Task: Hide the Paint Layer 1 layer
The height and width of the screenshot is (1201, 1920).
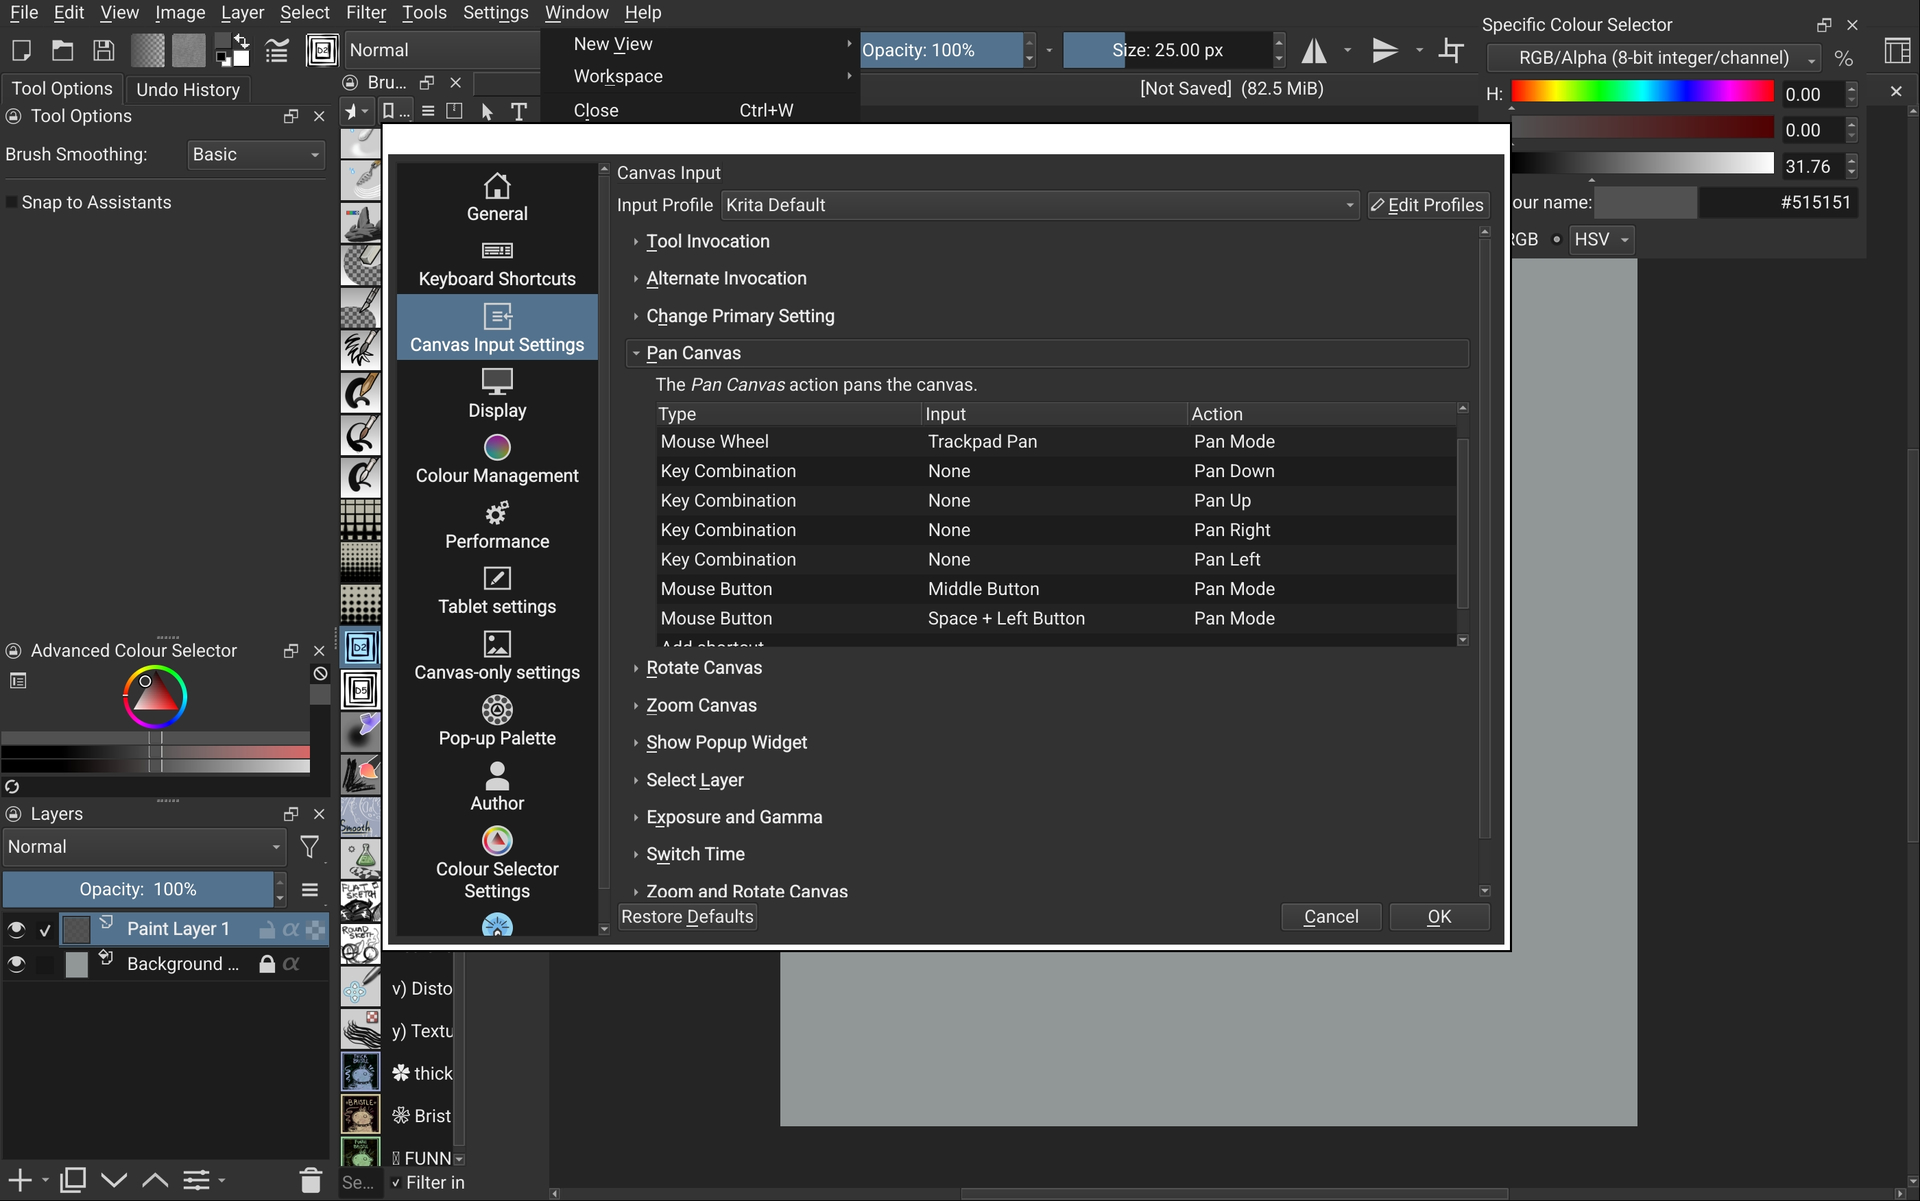Action: click(x=16, y=929)
